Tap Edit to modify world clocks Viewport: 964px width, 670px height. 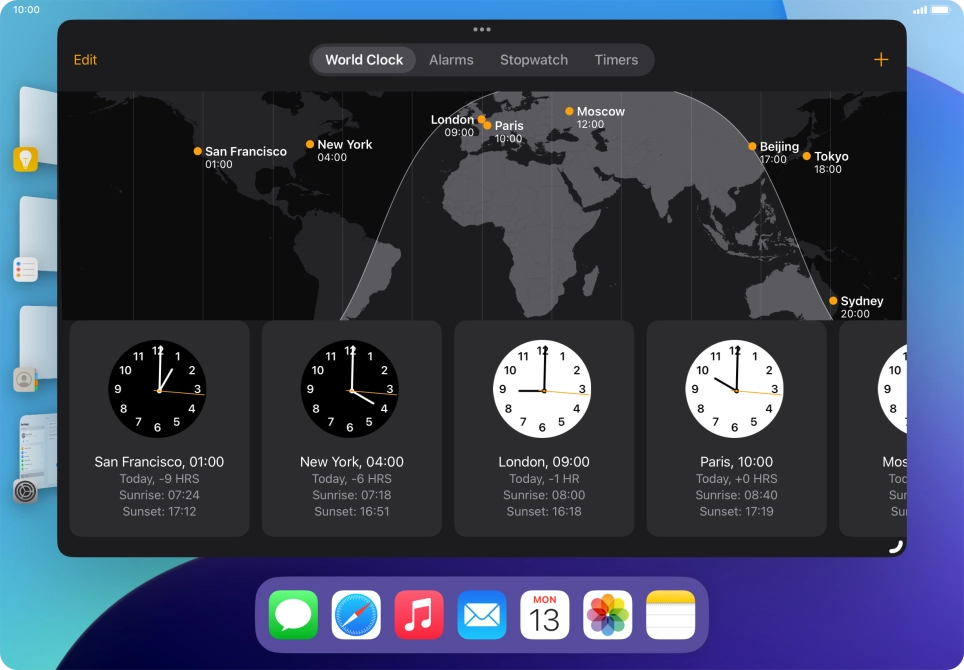pos(85,60)
